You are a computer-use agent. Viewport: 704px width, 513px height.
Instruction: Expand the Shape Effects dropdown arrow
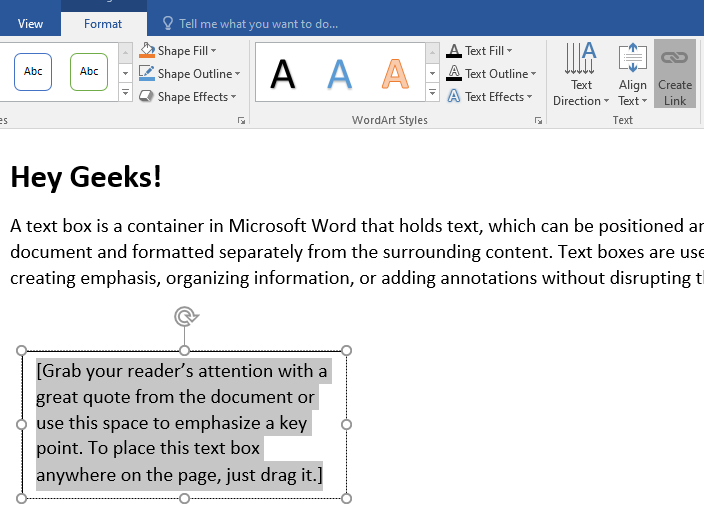(x=233, y=97)
